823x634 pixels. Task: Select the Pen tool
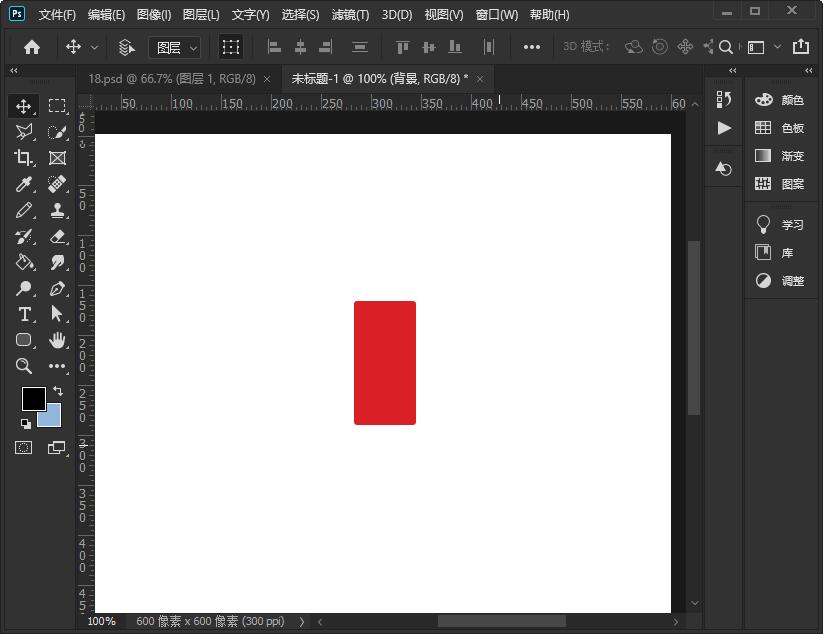57,288
